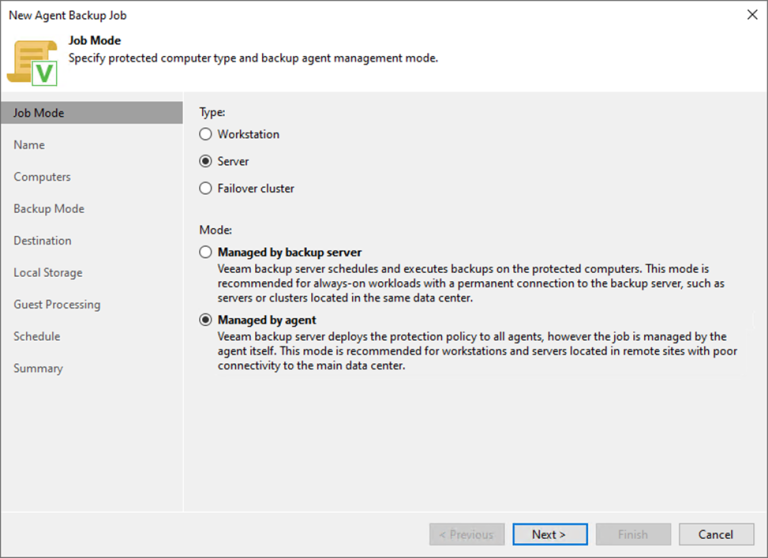
Task: Select the Workstation type radio button
Action: 206,134
